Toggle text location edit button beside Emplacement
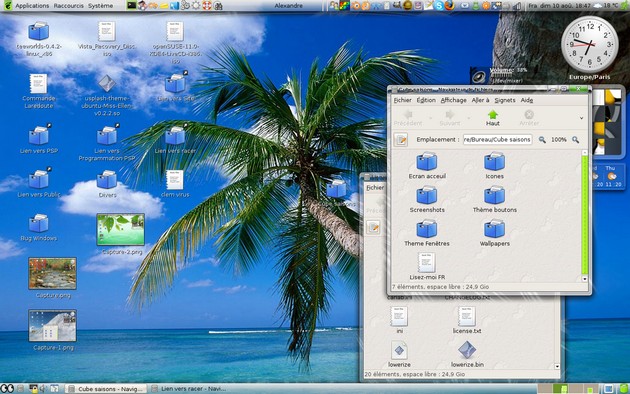 pyautogui.click(x=401, y=139)
